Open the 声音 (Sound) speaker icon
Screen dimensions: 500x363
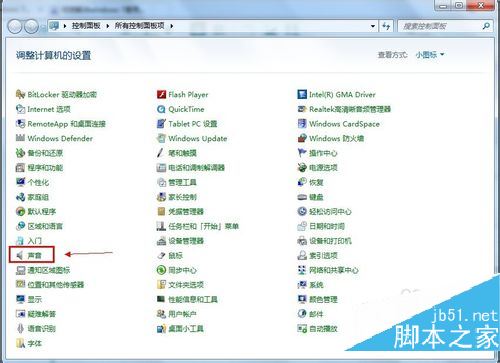pos(20,255)
